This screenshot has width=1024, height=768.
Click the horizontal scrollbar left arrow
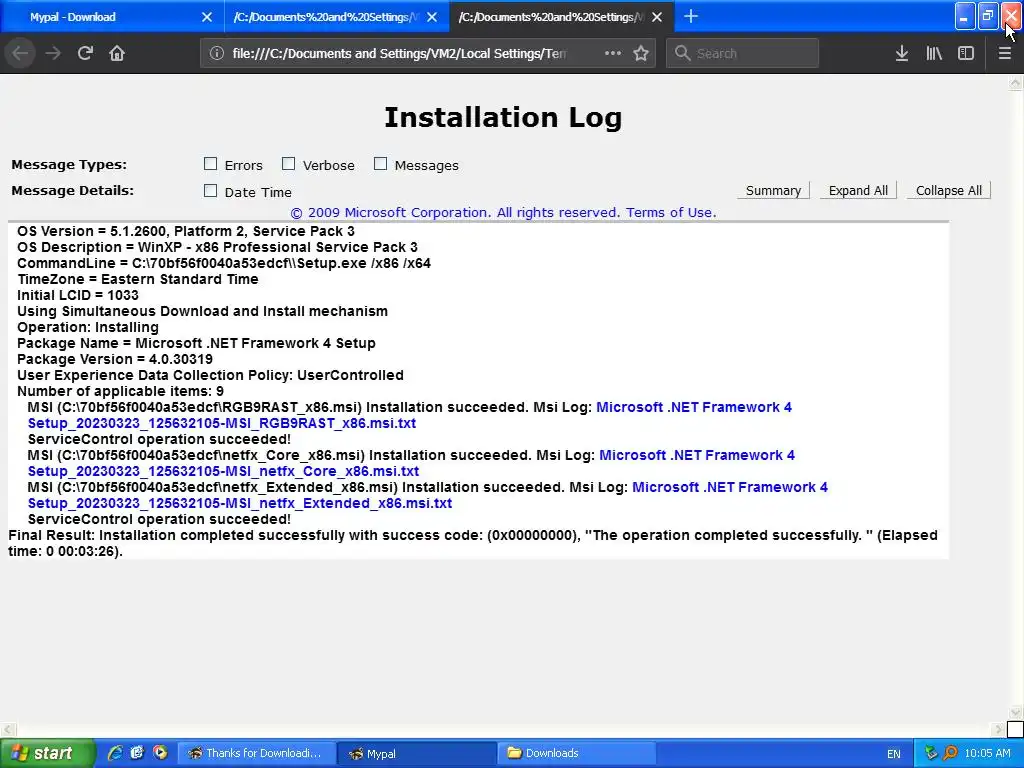[x=7, y=729]
